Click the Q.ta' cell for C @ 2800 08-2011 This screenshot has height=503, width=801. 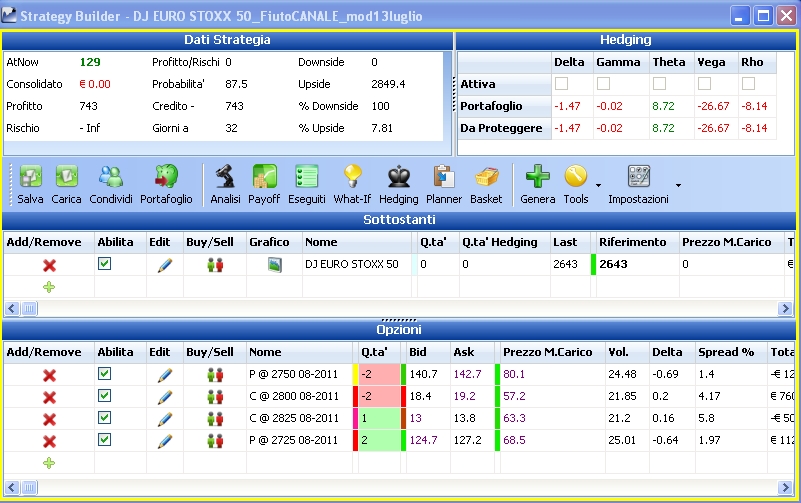(x=379, y=396)
